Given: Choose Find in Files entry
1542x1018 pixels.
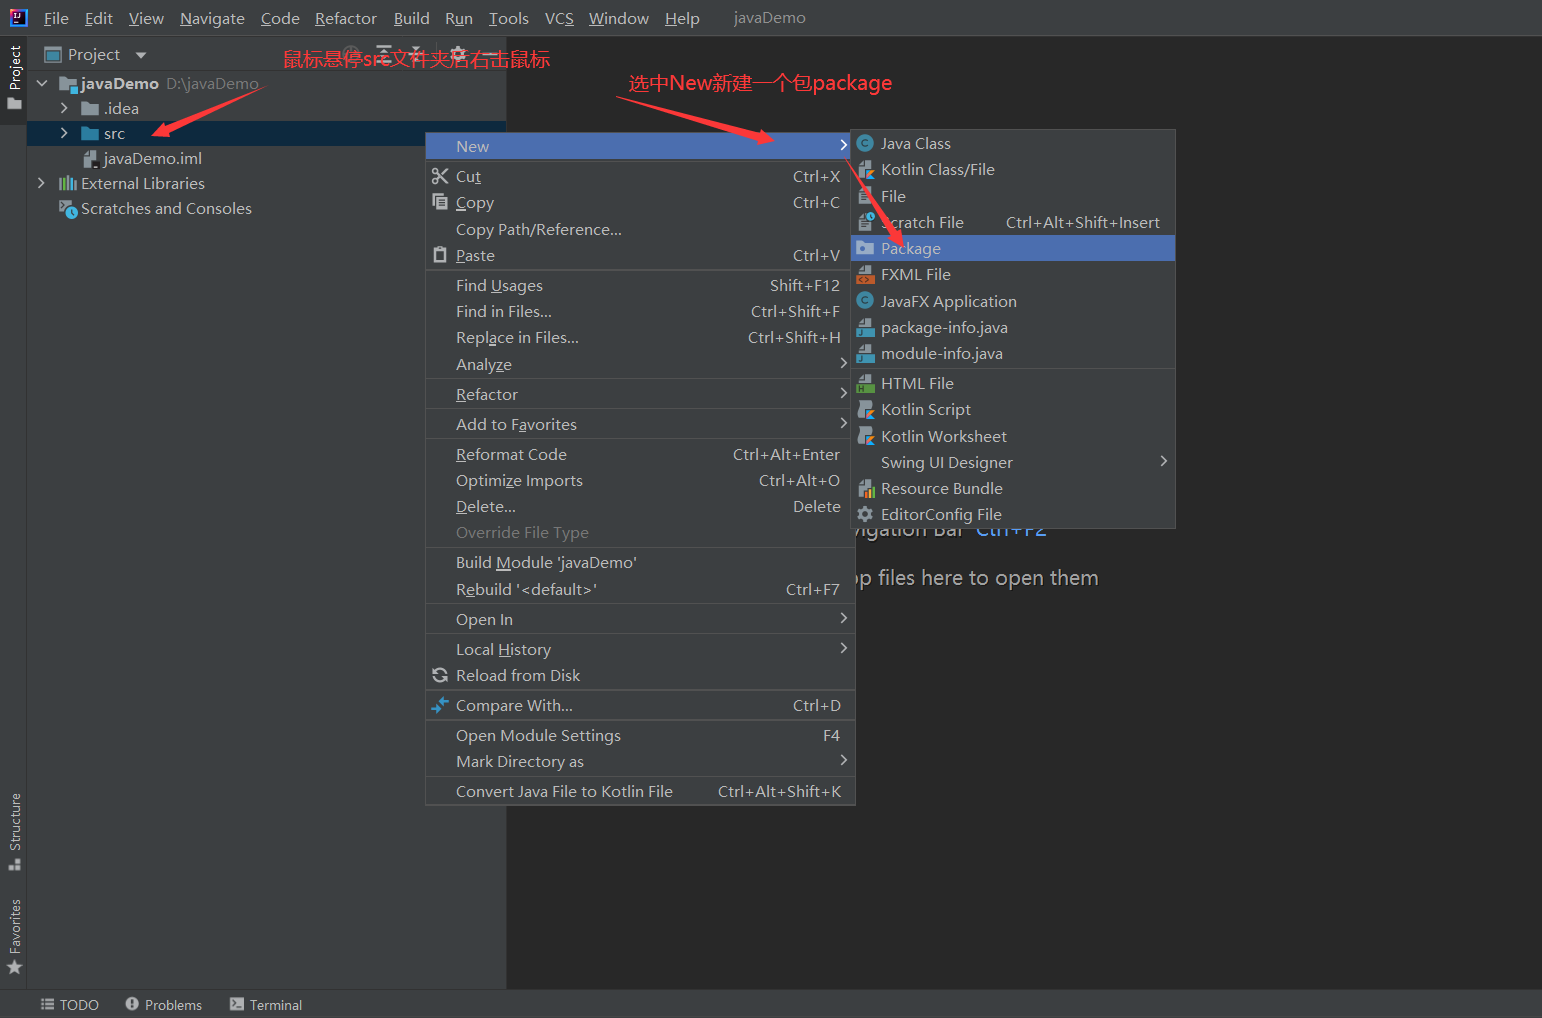Looking at the screenshot, I should [640, 311].
